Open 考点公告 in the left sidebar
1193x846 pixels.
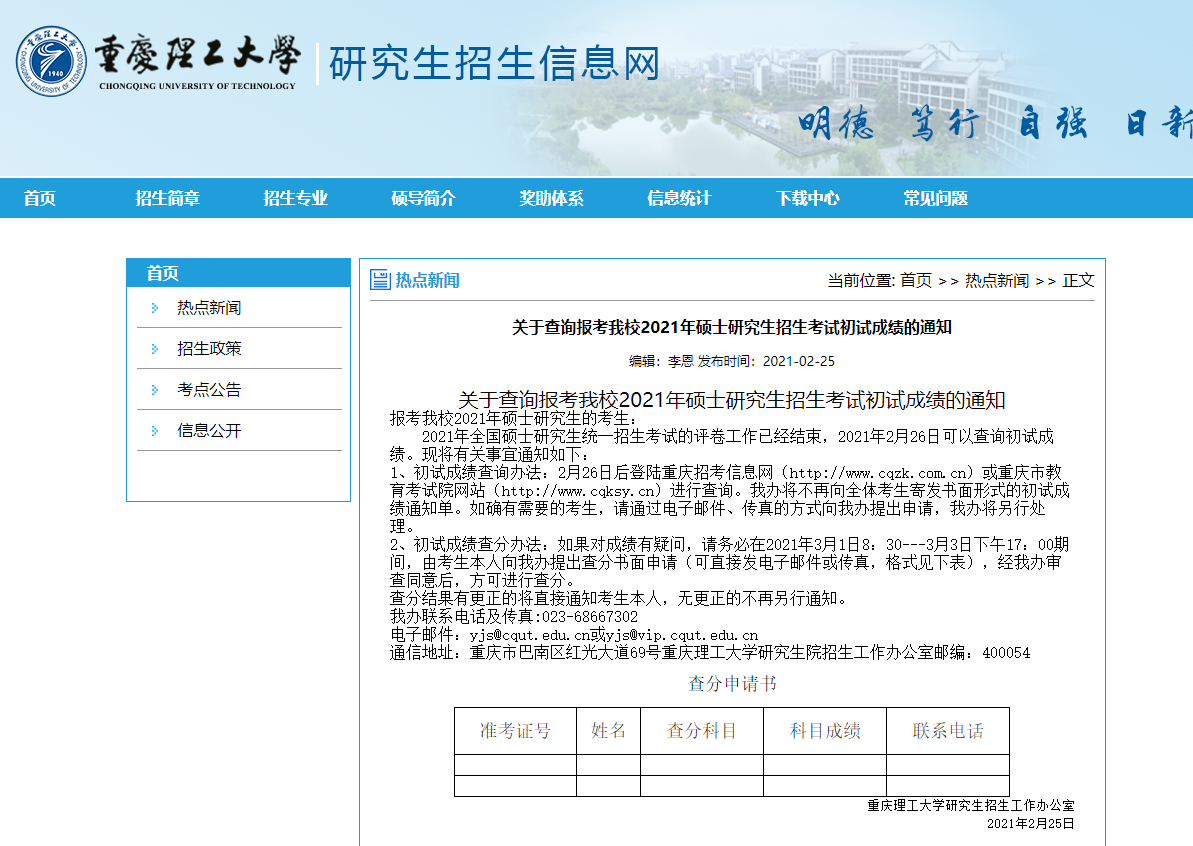click(x=209, y=390)
